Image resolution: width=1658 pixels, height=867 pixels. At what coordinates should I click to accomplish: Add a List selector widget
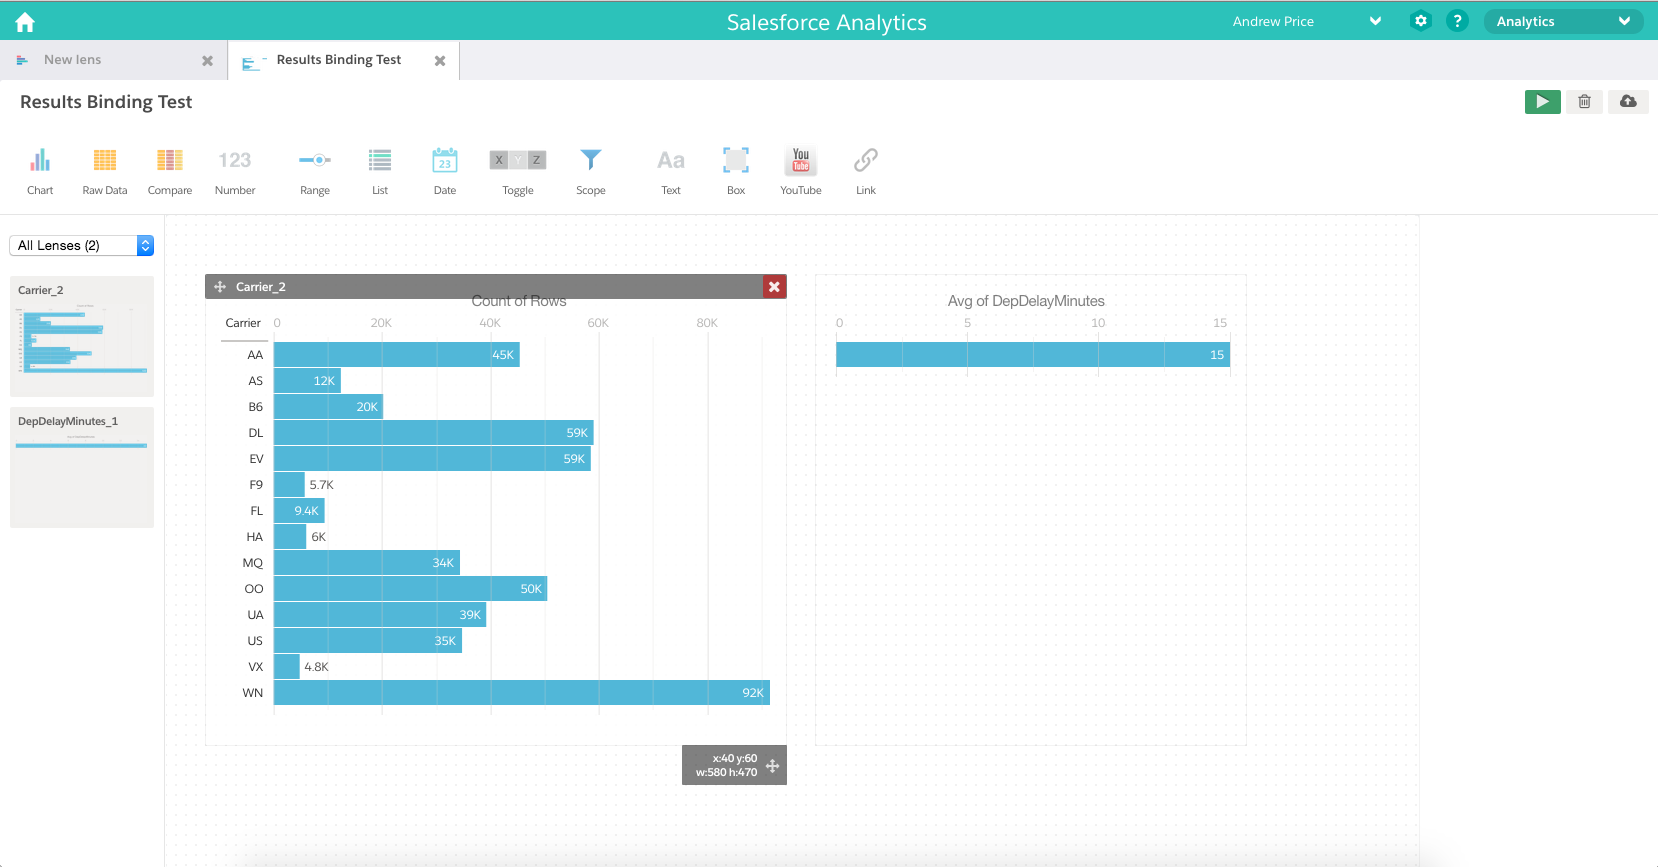380,172
